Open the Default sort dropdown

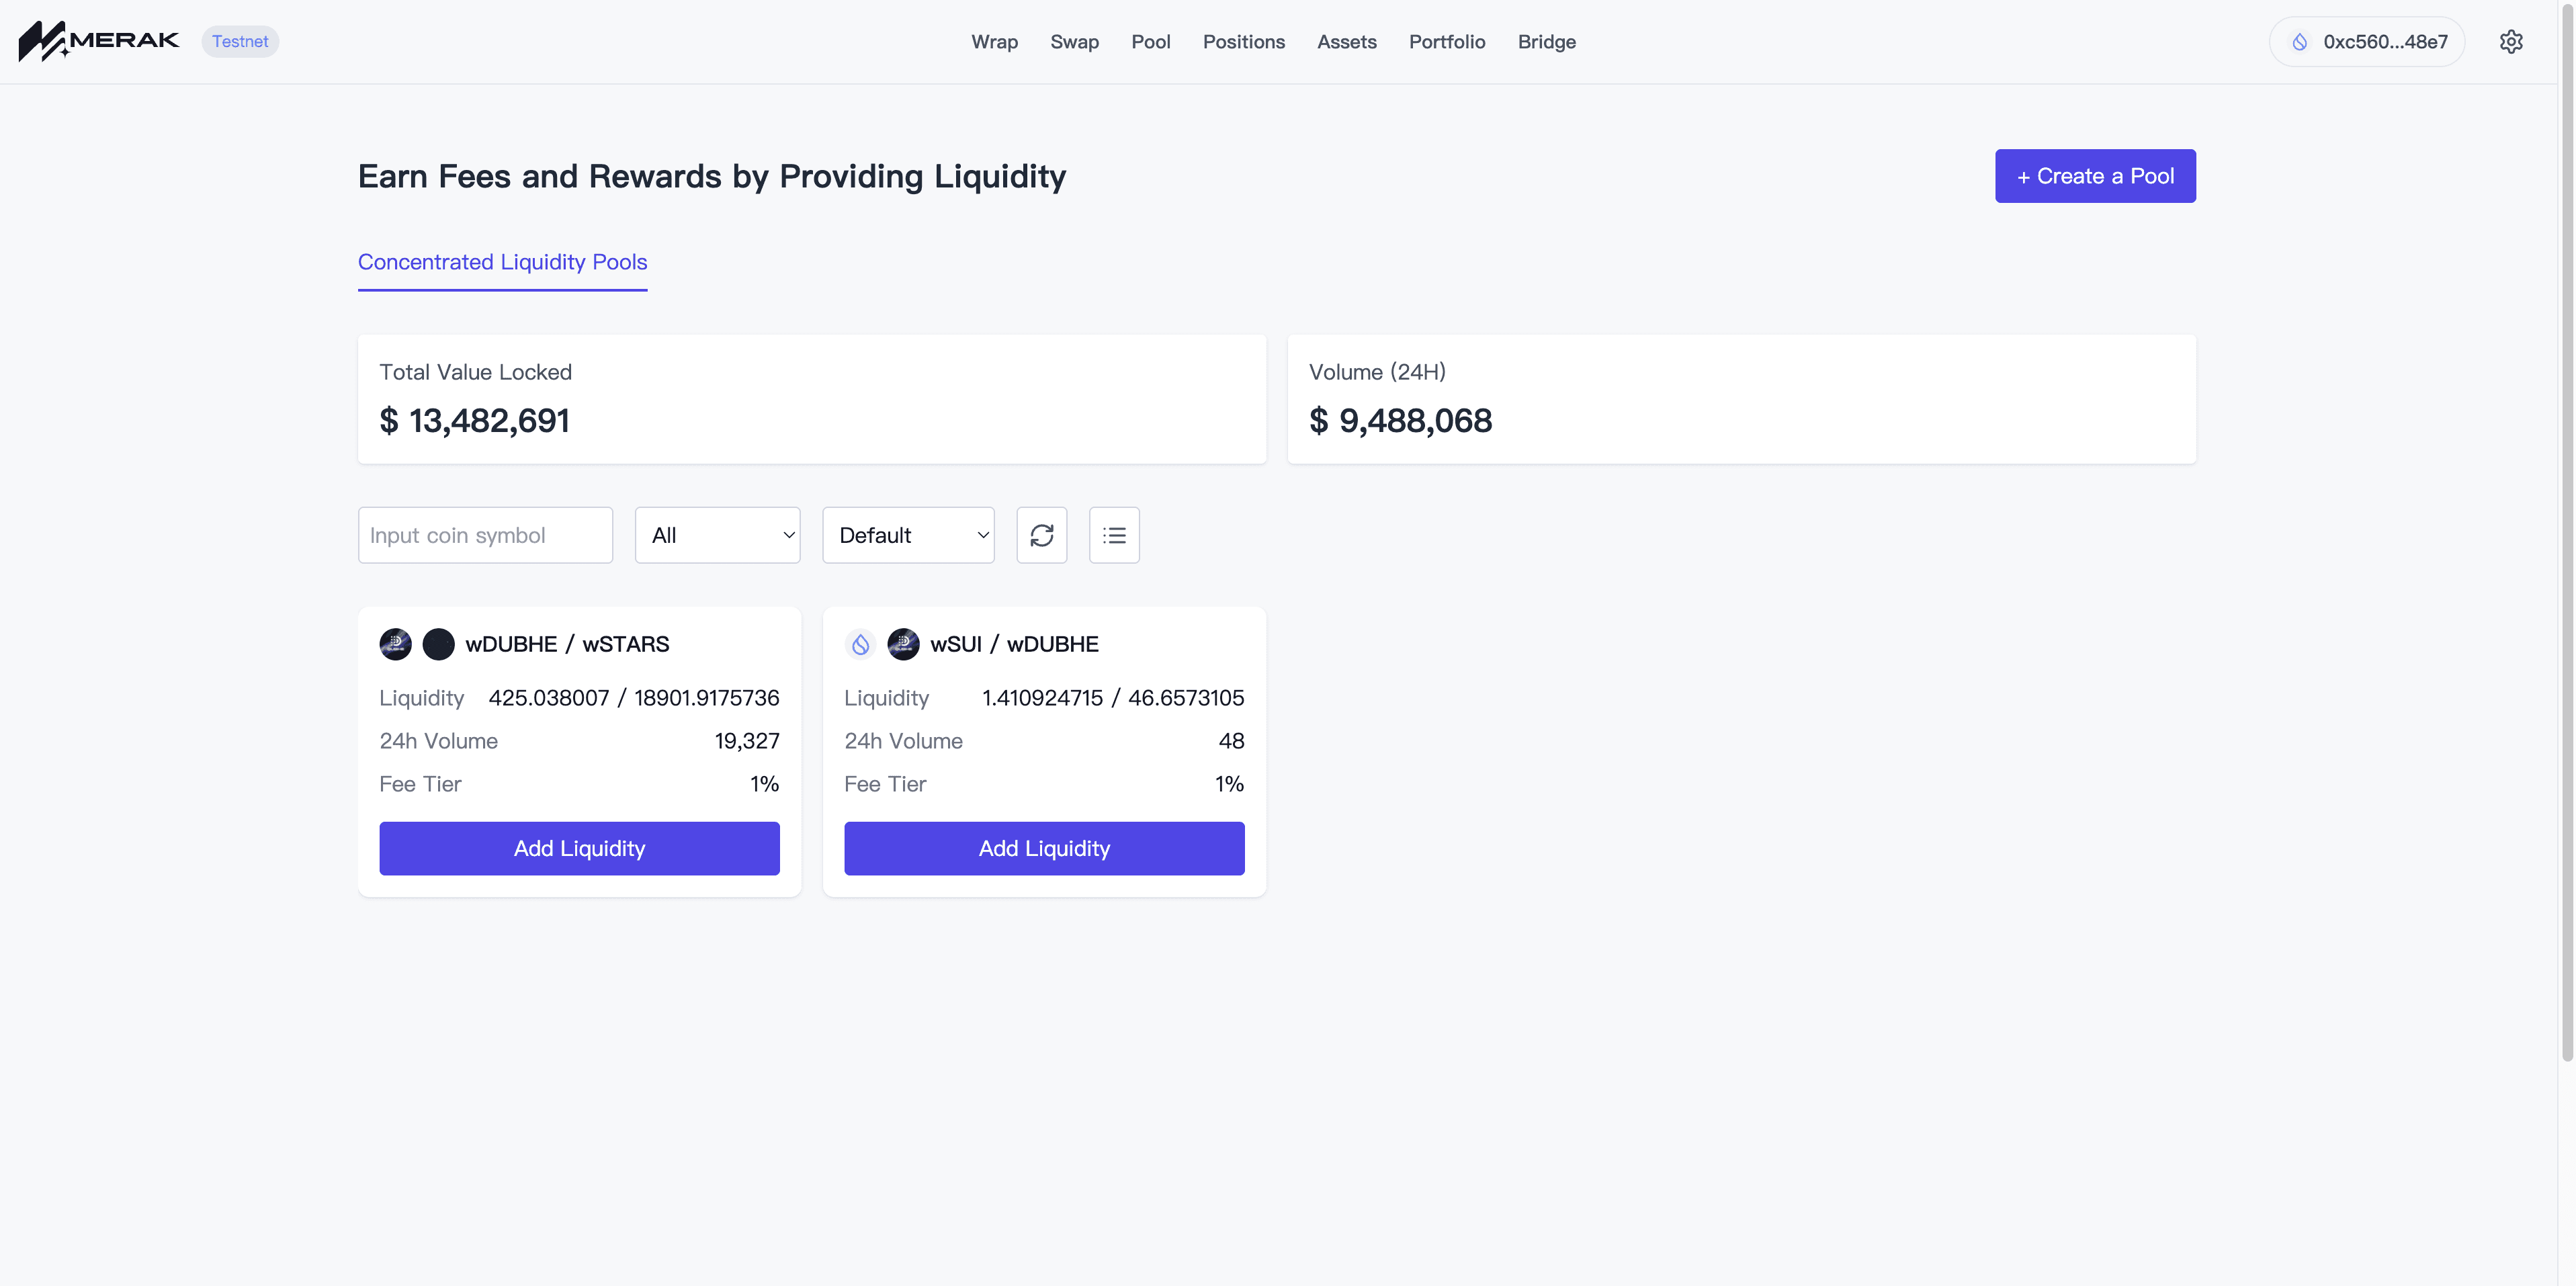coord(908,535)
